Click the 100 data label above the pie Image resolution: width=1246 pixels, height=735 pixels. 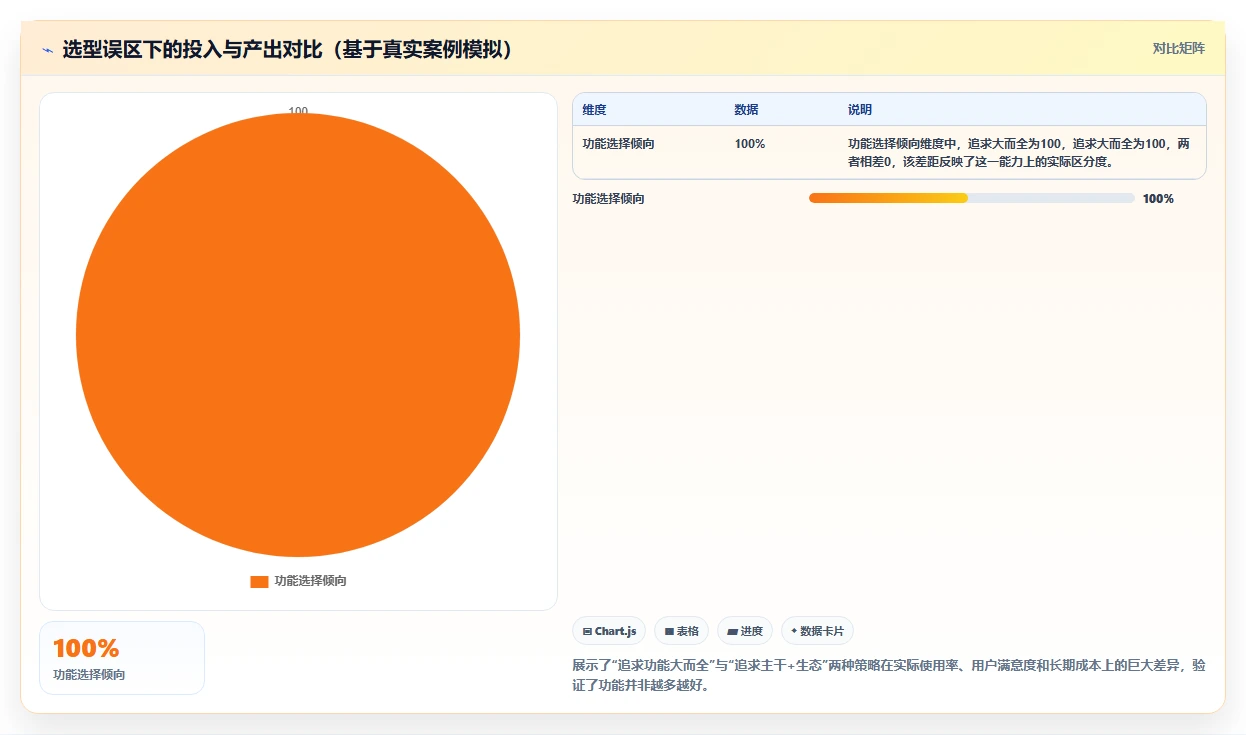click(298, 111)
